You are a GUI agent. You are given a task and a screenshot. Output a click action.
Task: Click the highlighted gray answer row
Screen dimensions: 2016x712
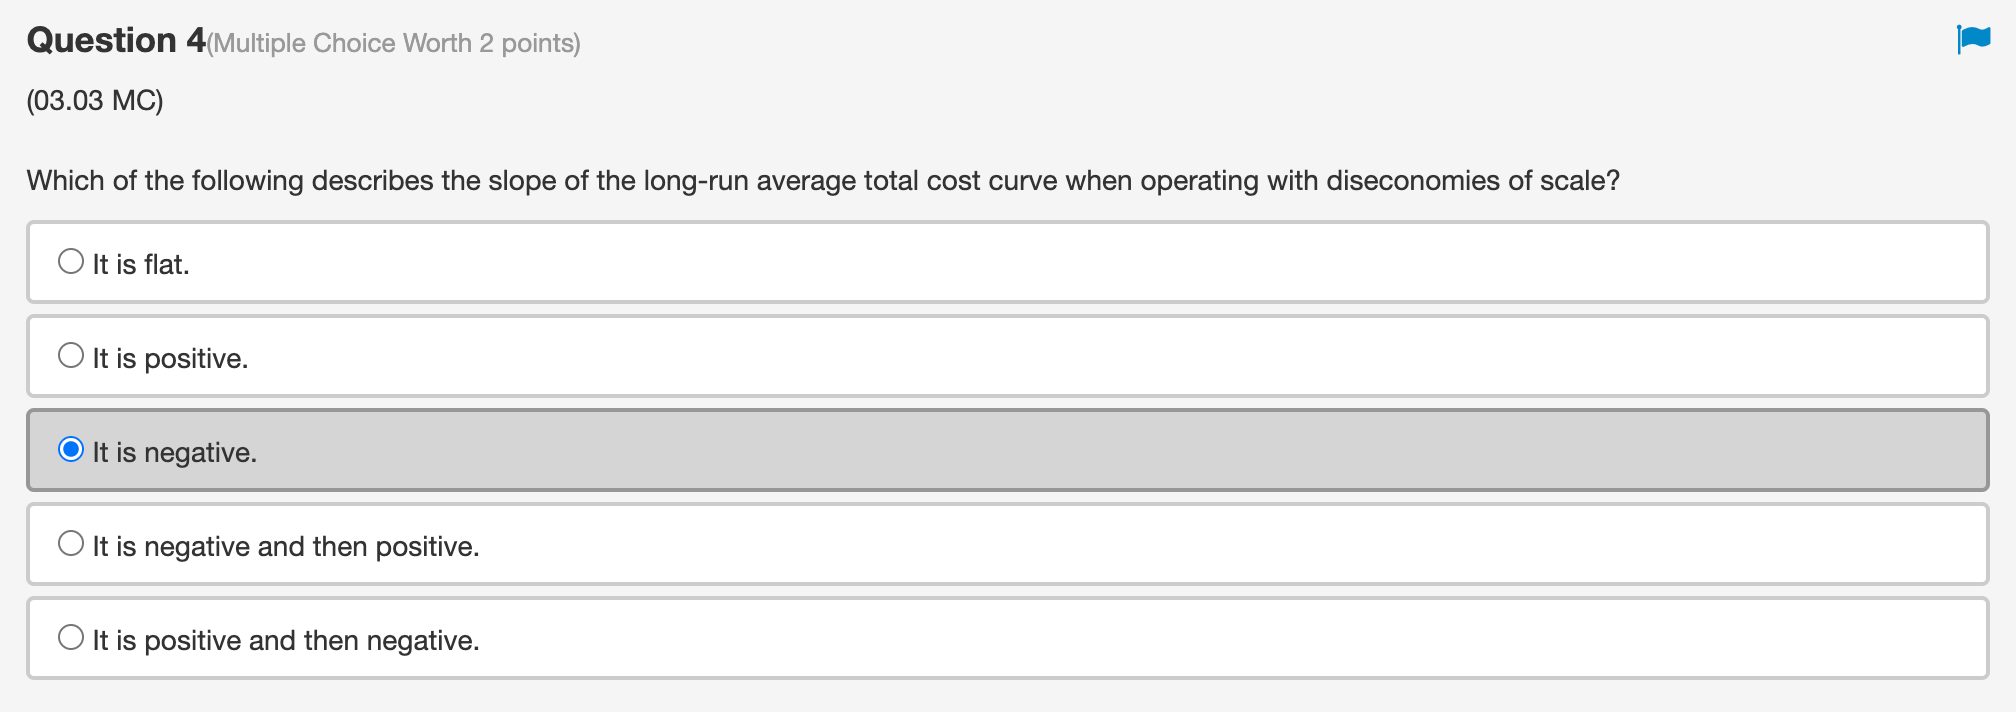(1000, 449)
